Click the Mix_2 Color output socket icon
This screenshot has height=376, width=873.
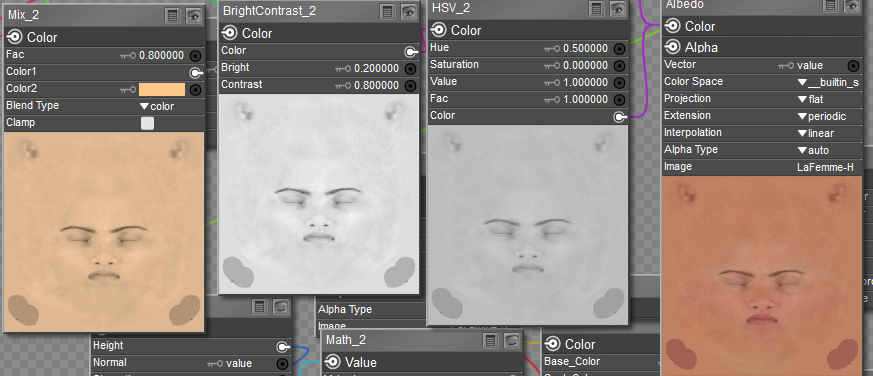point(15,37)
